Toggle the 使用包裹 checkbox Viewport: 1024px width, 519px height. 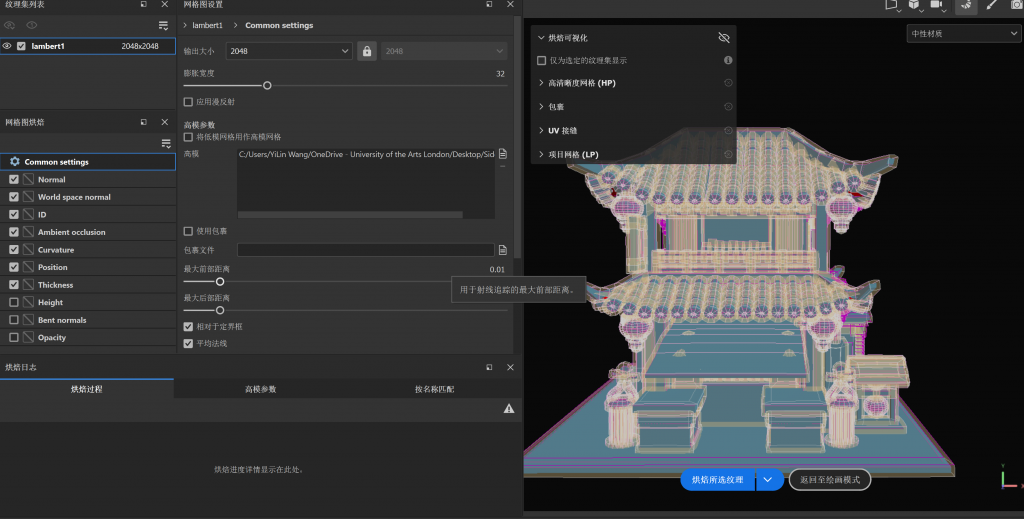pos(188,231)
